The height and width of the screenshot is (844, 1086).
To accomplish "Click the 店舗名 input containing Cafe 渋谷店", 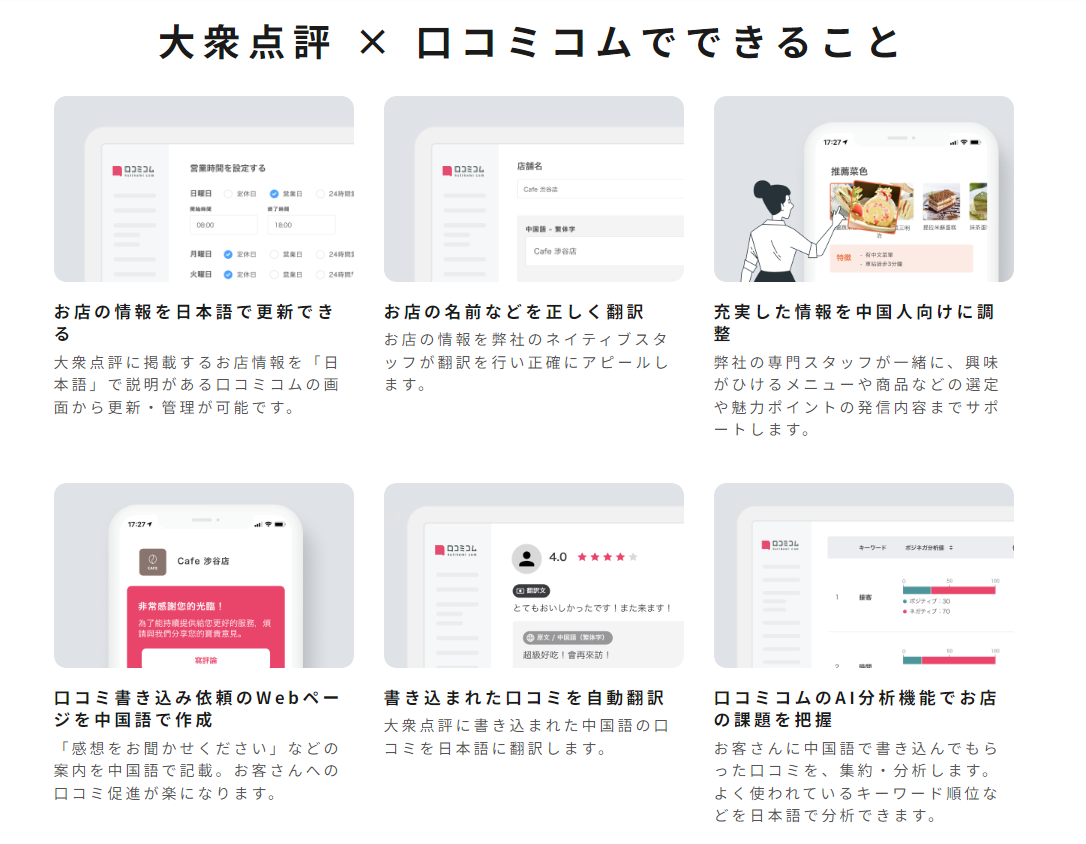I will [600, 189].
